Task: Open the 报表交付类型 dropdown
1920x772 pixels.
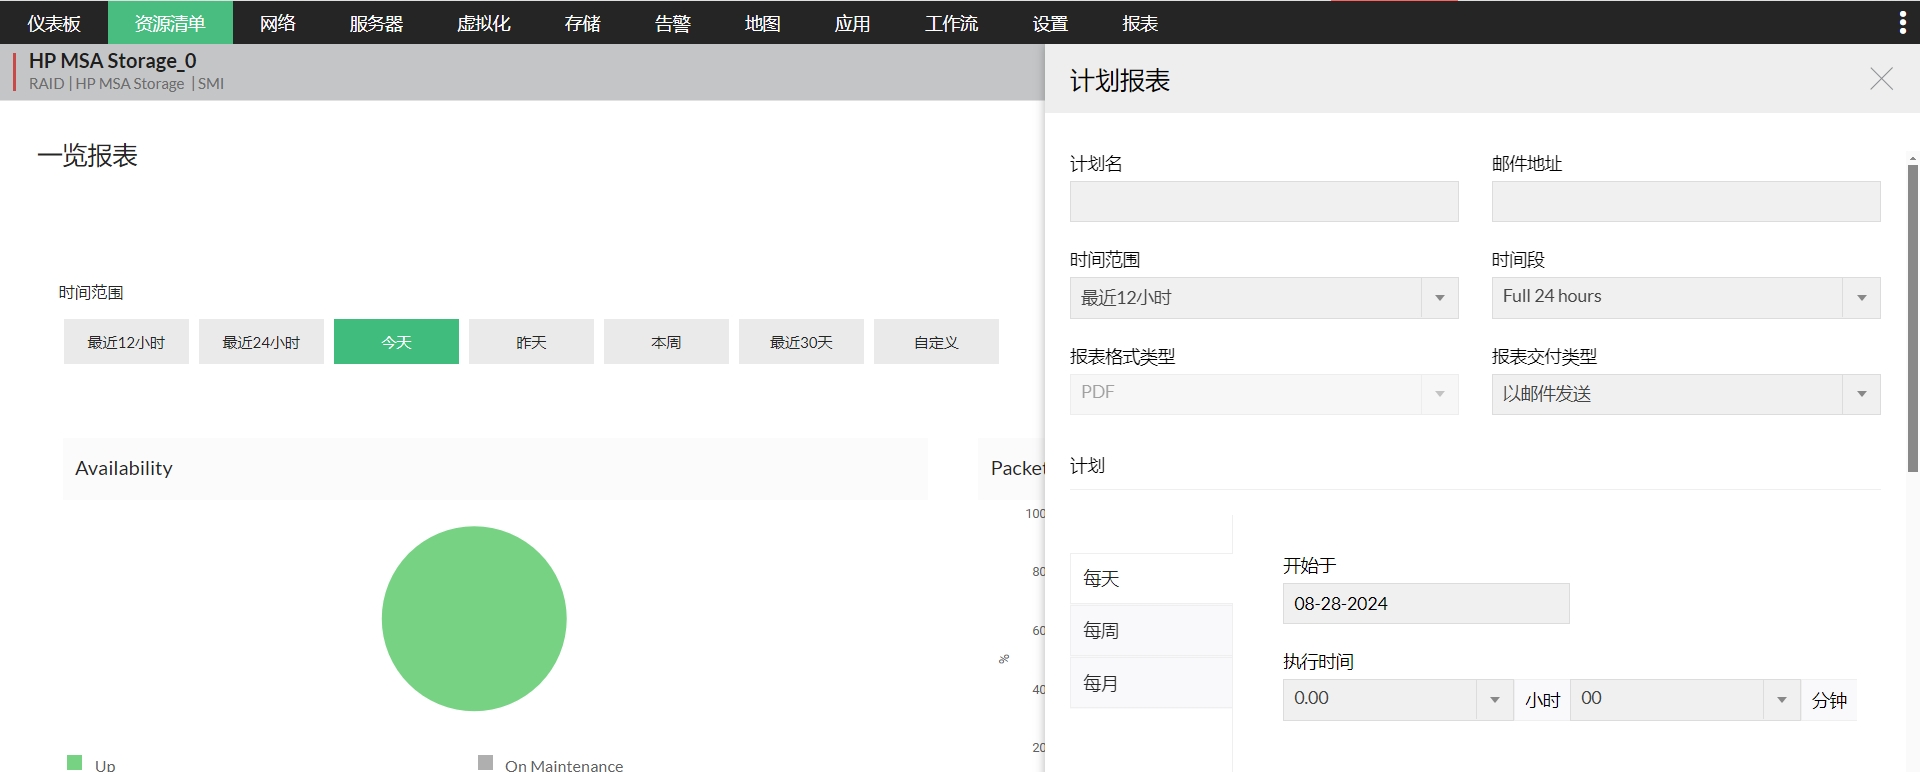Action: click(1686, 394)
